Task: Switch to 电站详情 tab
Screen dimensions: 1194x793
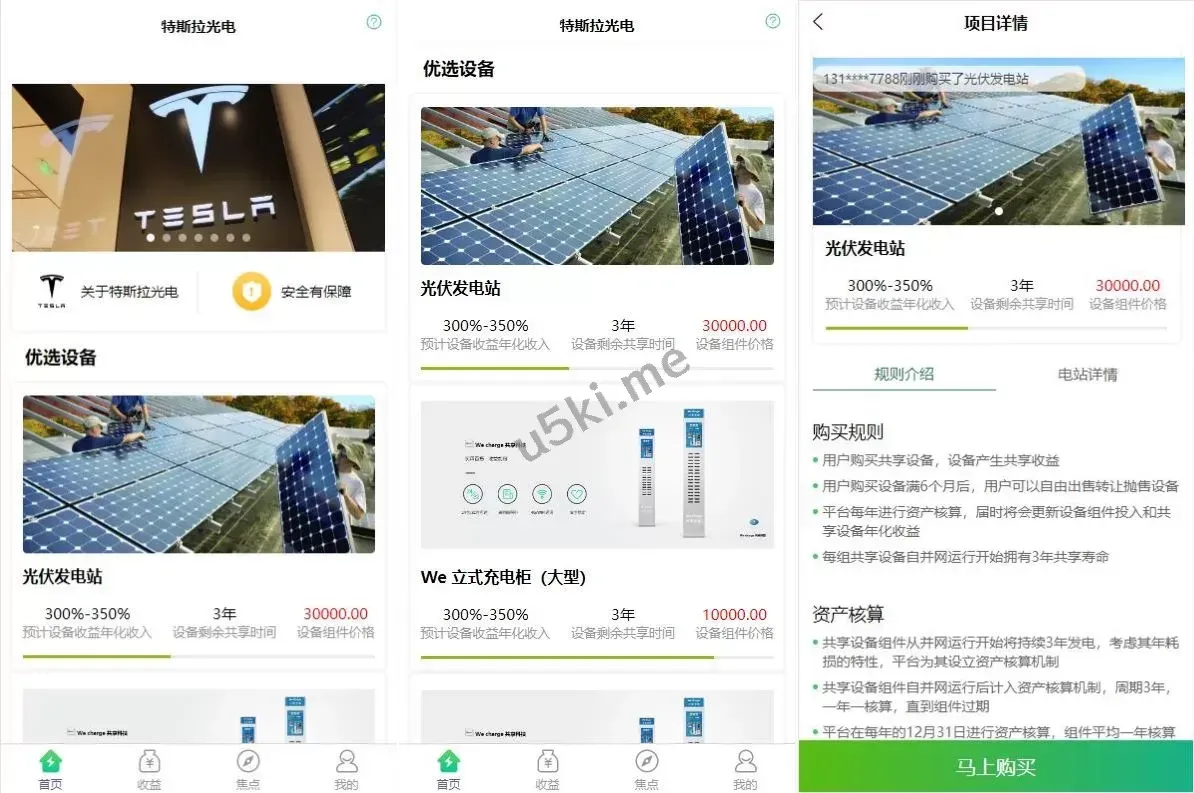Action: (x=1087, y=374)
